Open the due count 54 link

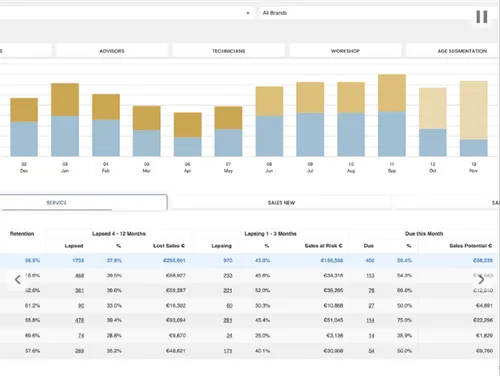point(371,351)
